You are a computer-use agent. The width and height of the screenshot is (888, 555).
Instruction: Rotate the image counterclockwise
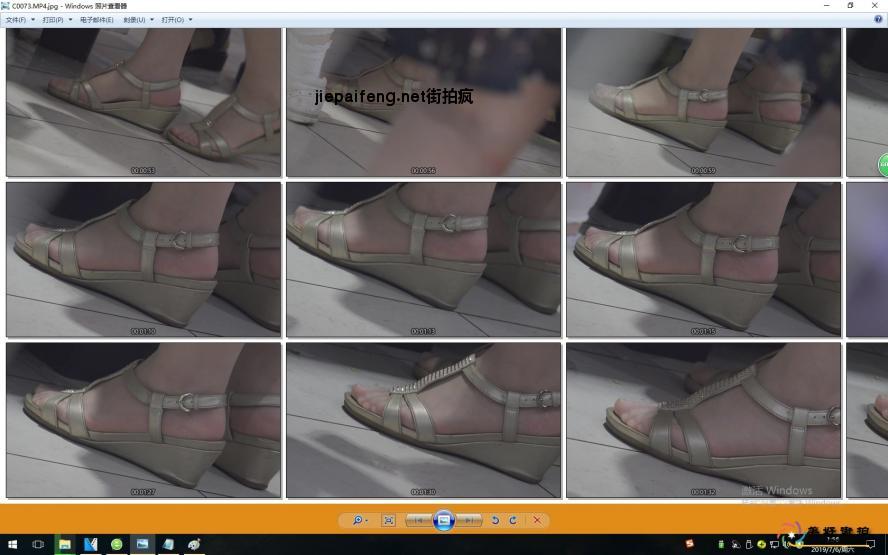coord(495,520)
